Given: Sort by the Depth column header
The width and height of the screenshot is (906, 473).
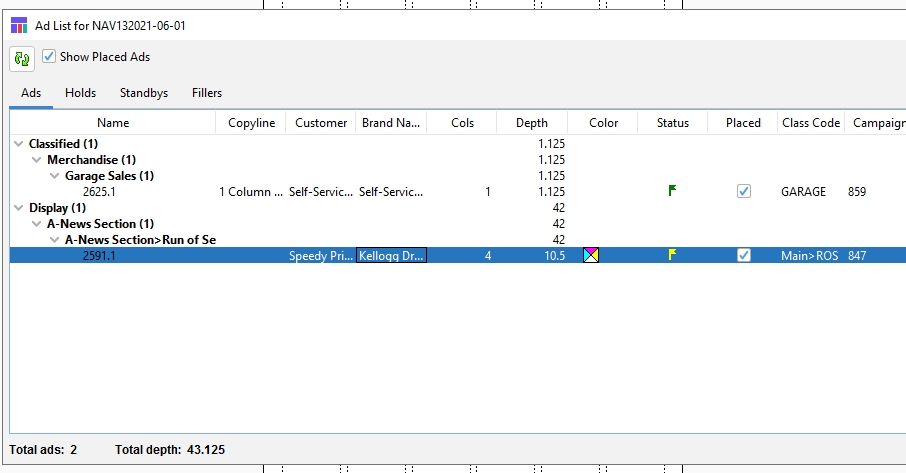Looking at the screenshot, I should click(531, 123).
